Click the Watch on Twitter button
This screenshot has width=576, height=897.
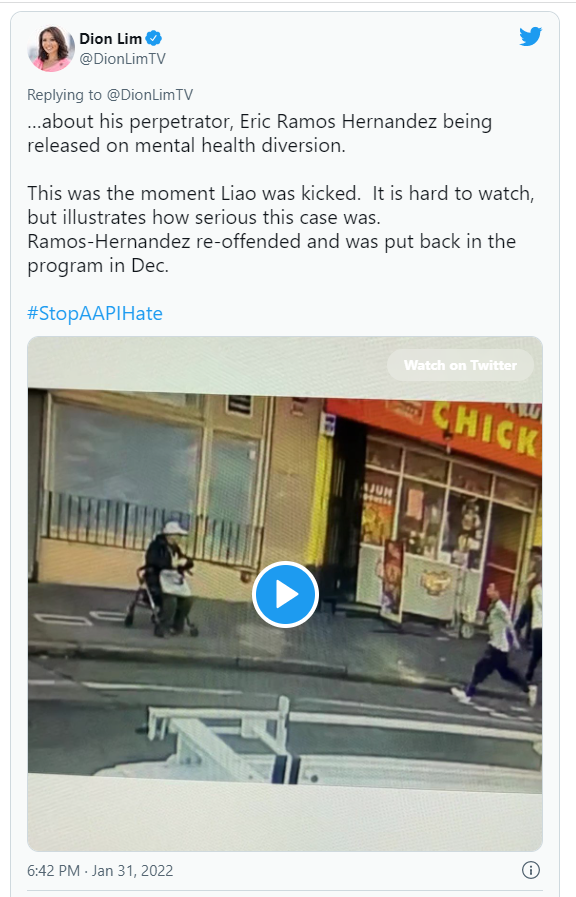(460, 365)
